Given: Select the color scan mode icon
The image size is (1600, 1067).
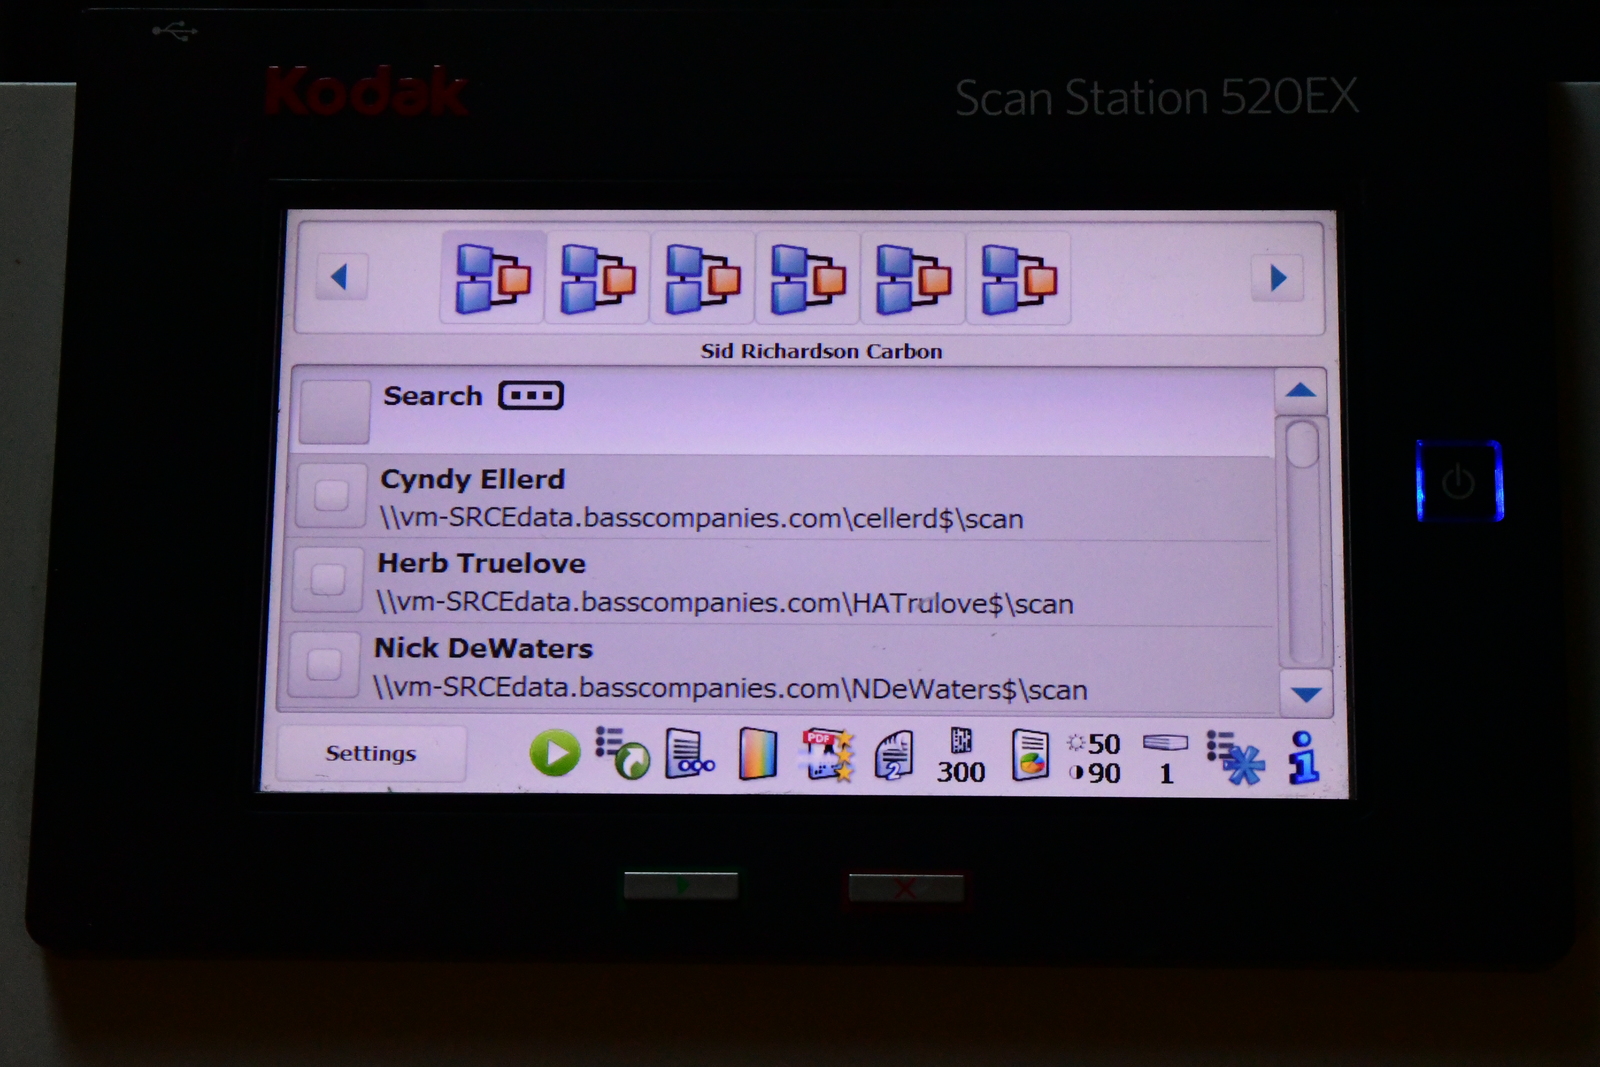Looking at the screenshot, I should click(757, 754).
